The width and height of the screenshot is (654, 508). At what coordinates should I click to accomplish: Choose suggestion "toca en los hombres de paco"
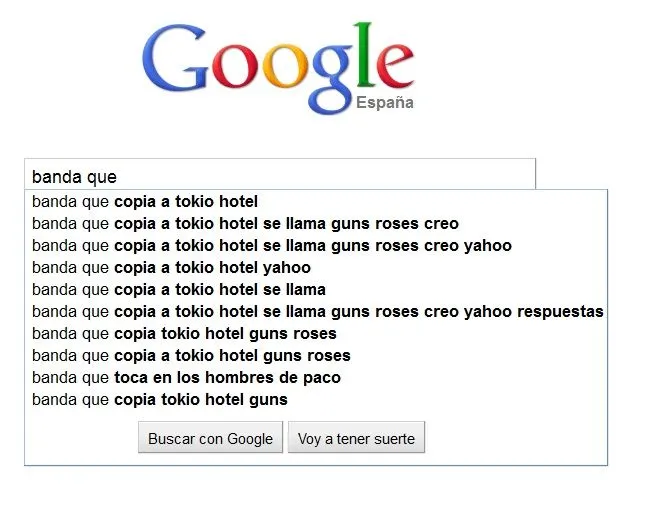pos(186,378)
